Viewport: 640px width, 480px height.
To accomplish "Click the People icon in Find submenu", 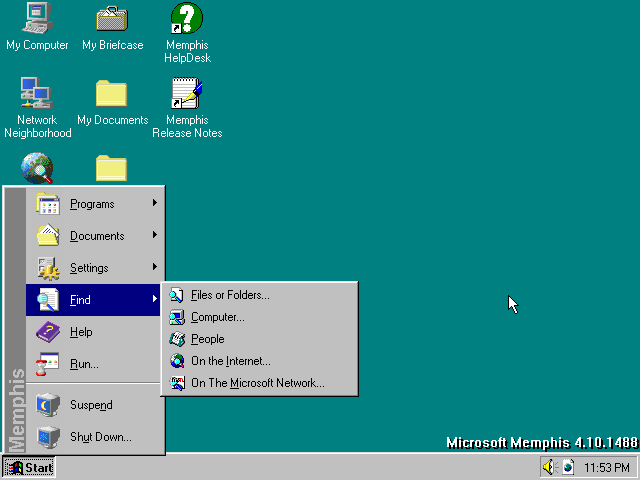I will click(177, 339).
